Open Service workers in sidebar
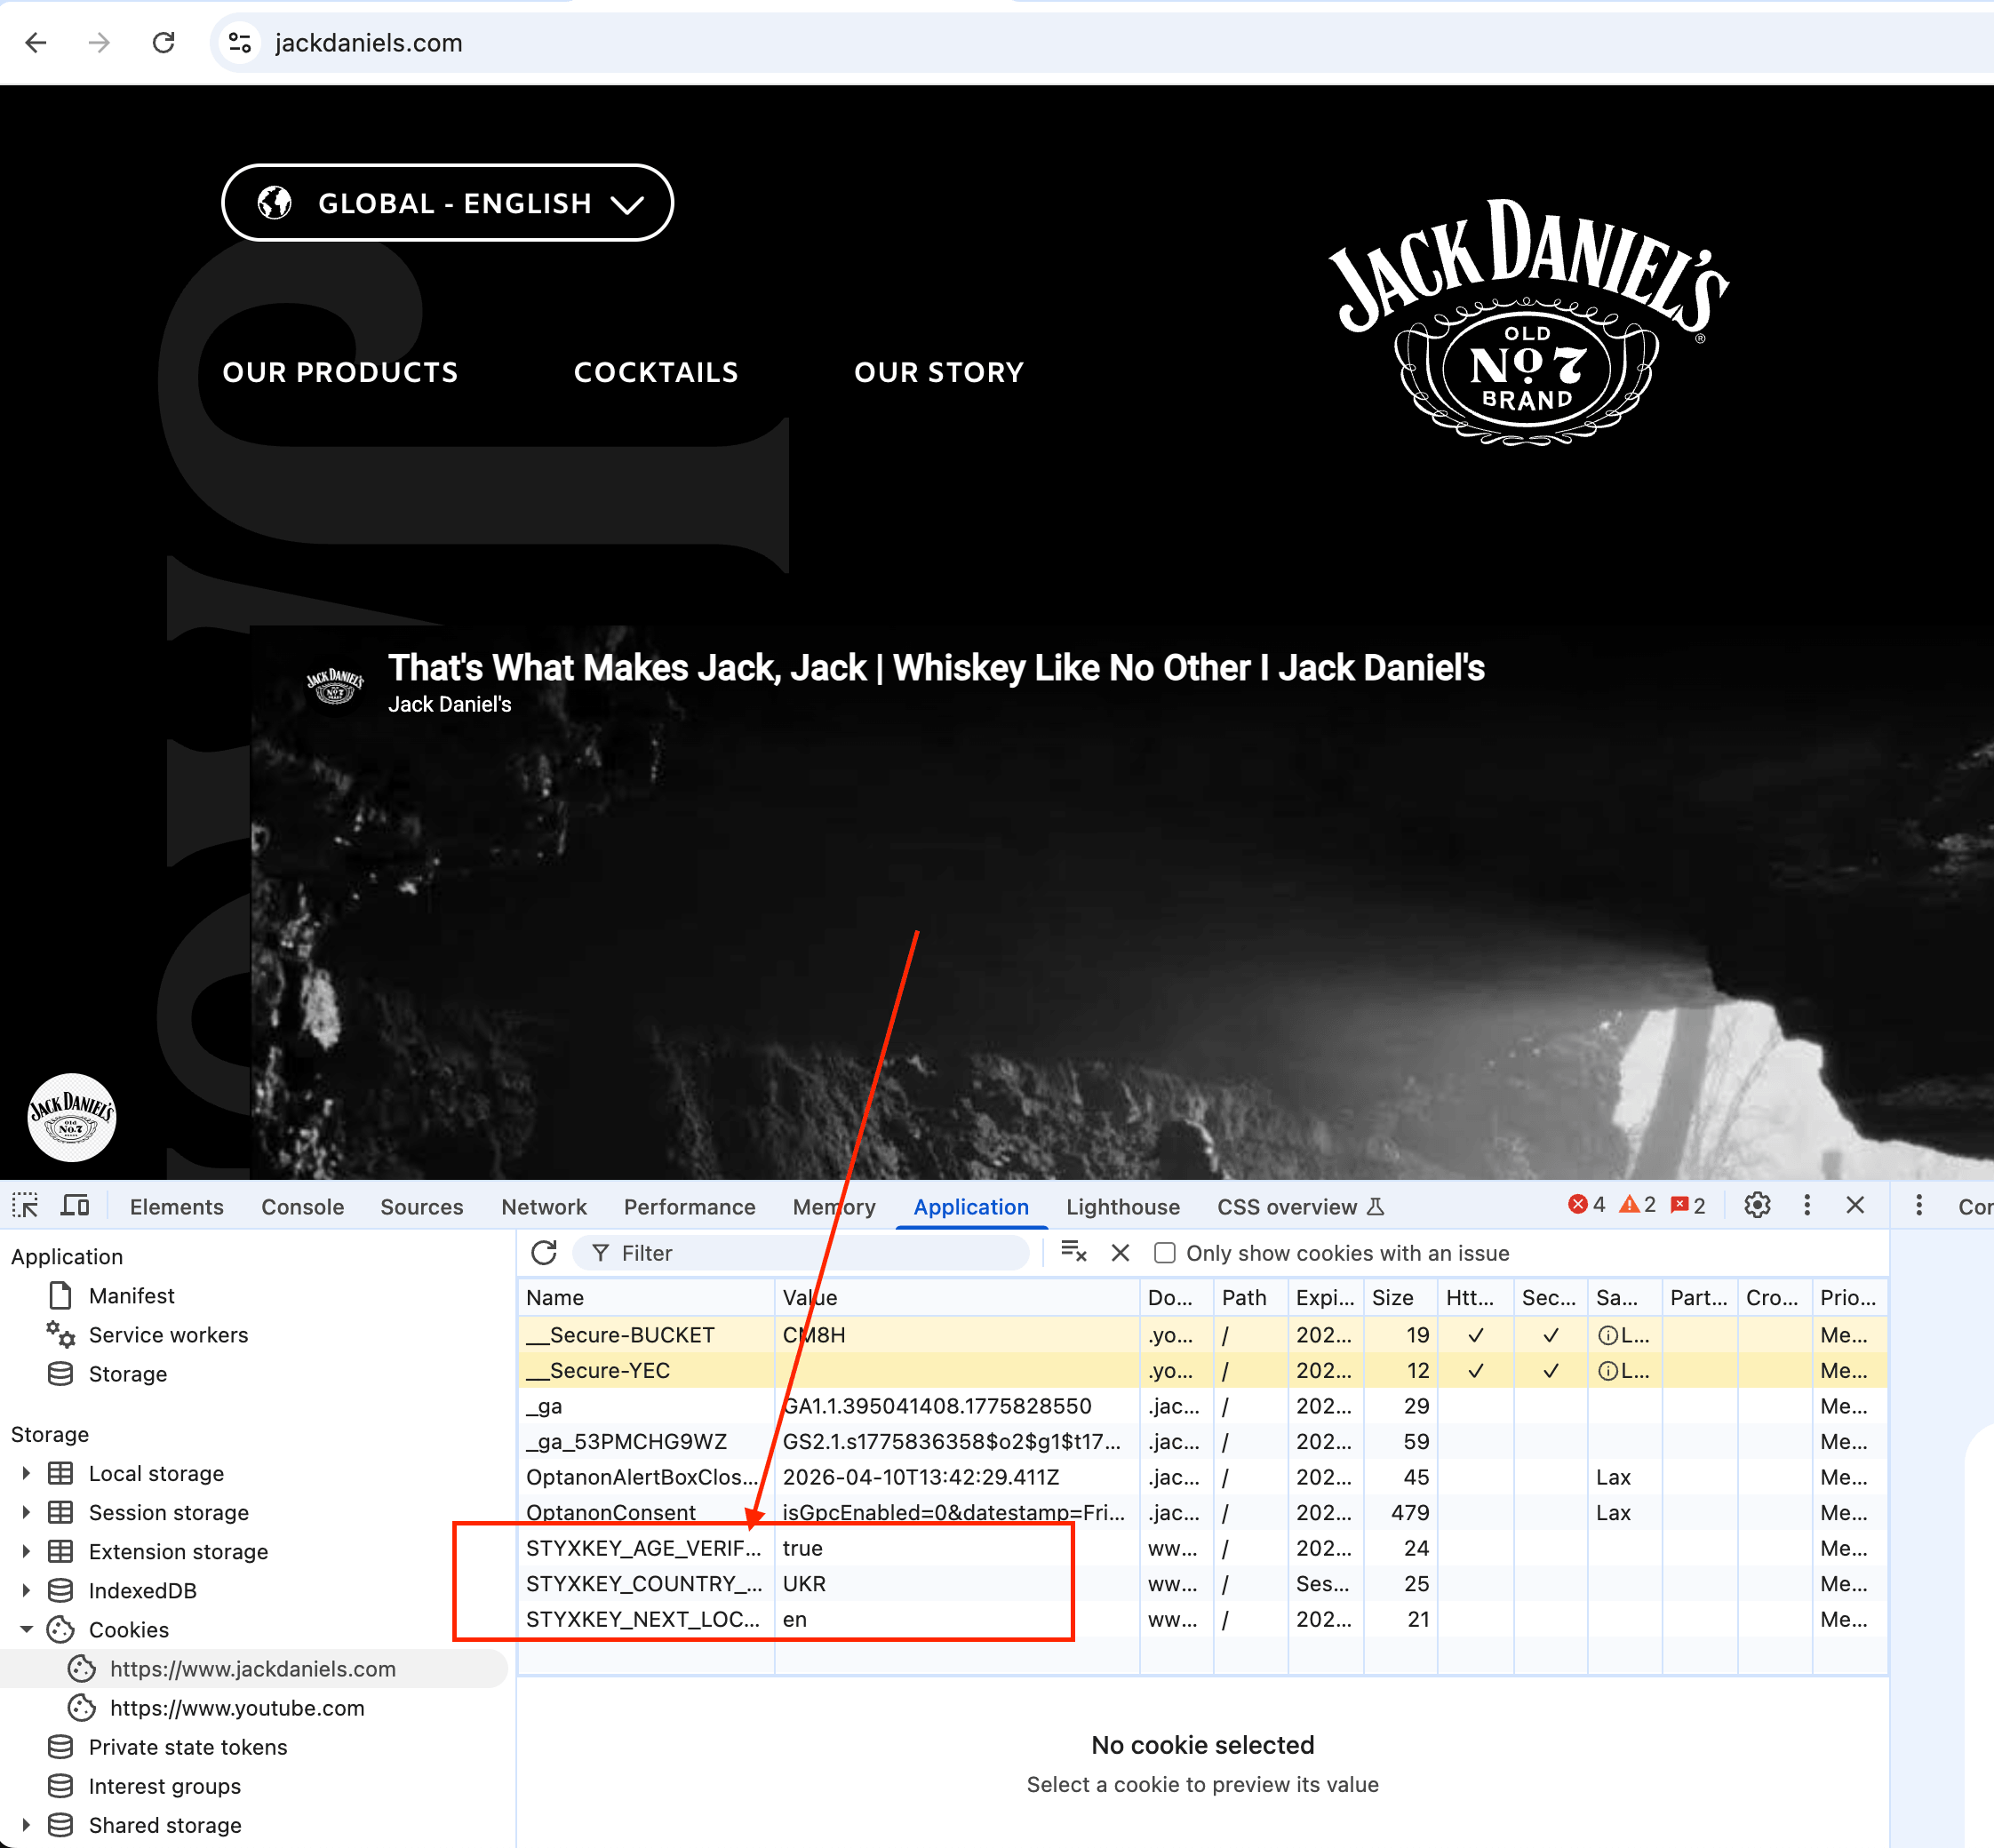The width and height of the screenshot is (1994, 1848). click(x=168, y=1335)
